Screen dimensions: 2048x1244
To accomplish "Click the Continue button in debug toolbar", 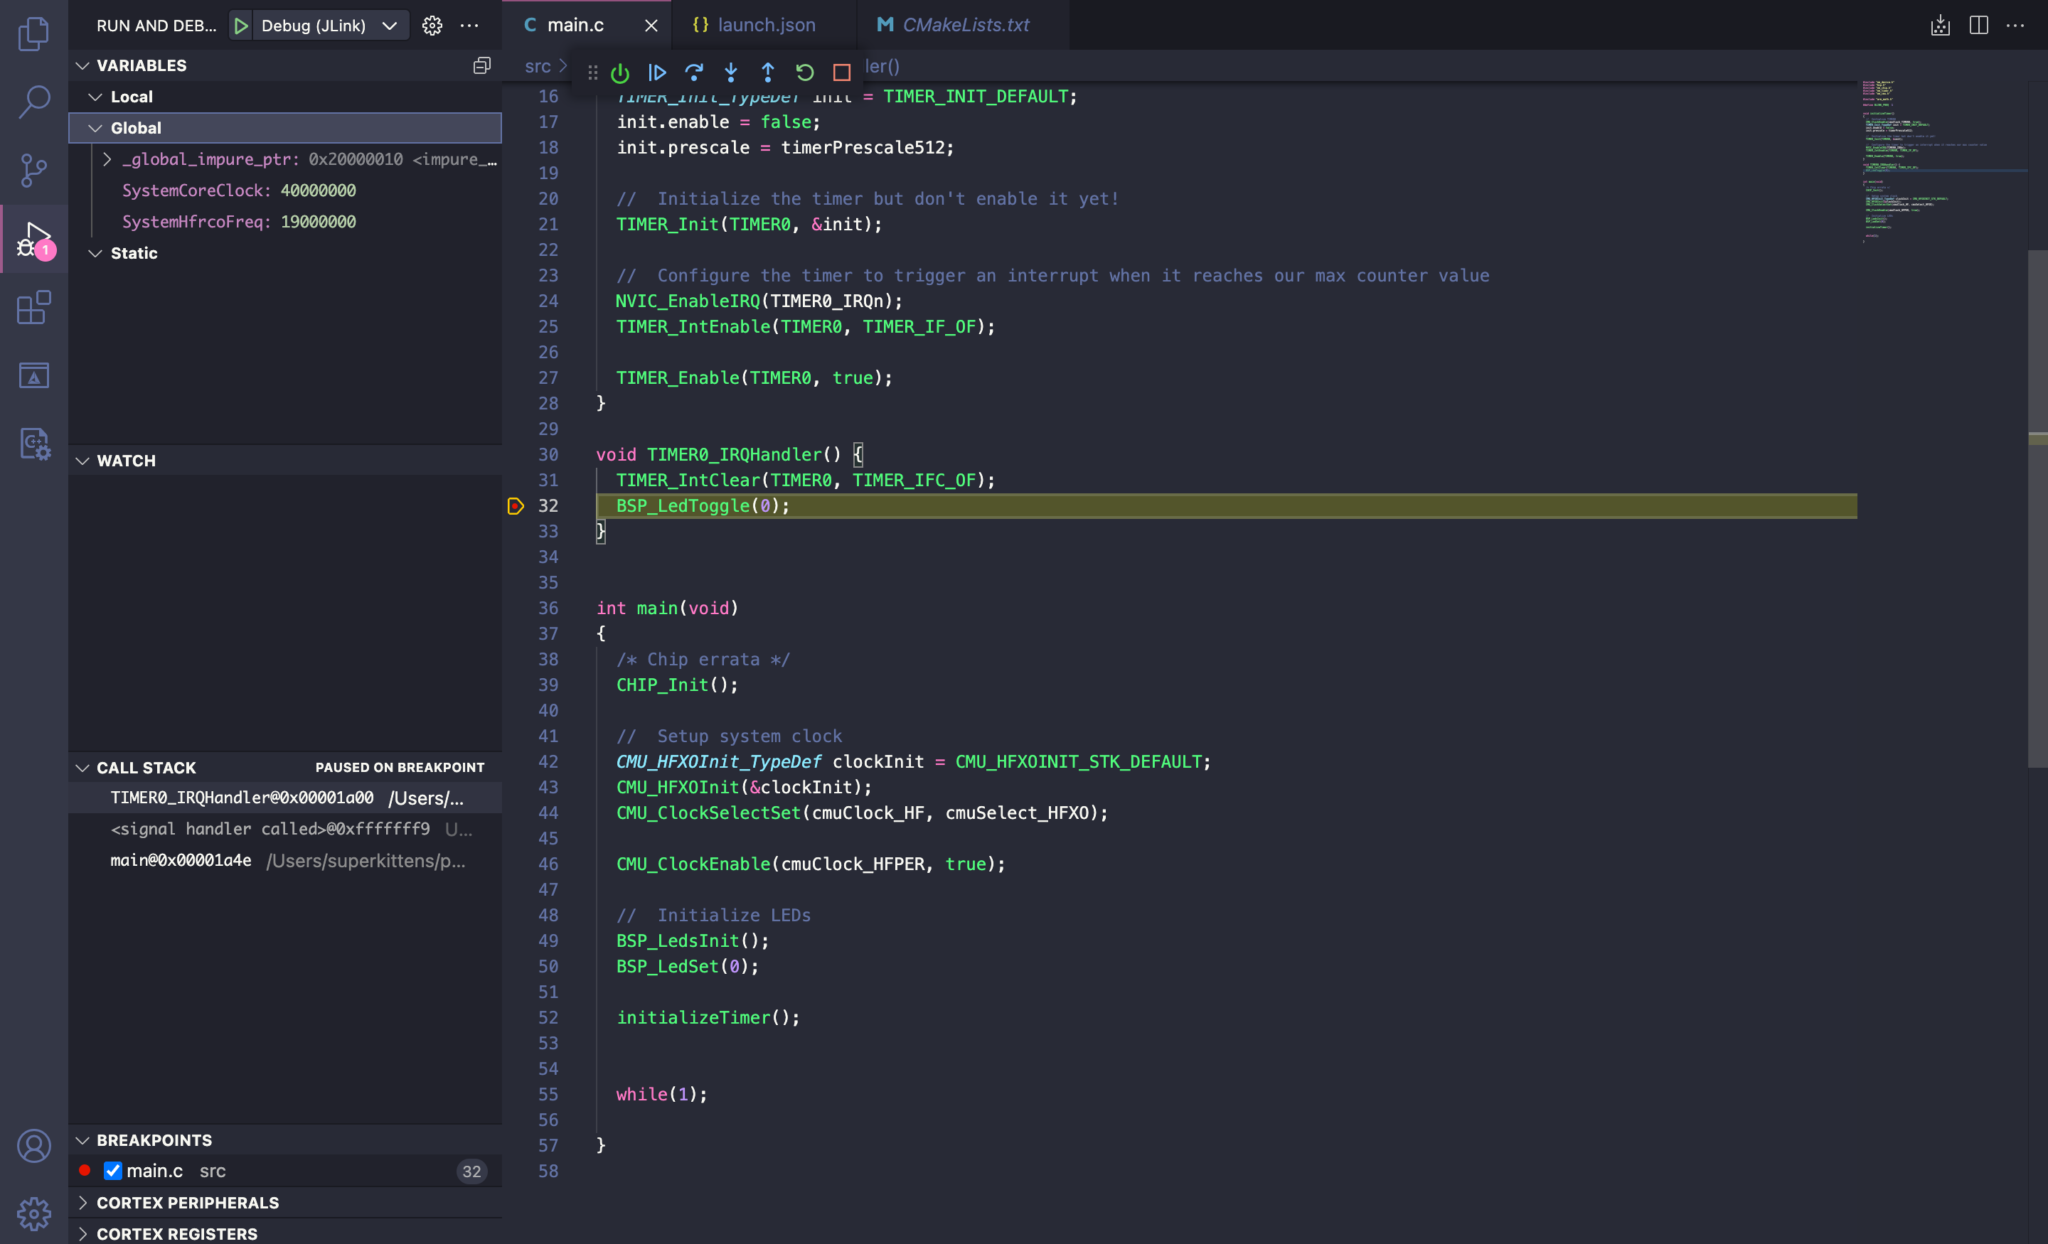I will 657,72.
